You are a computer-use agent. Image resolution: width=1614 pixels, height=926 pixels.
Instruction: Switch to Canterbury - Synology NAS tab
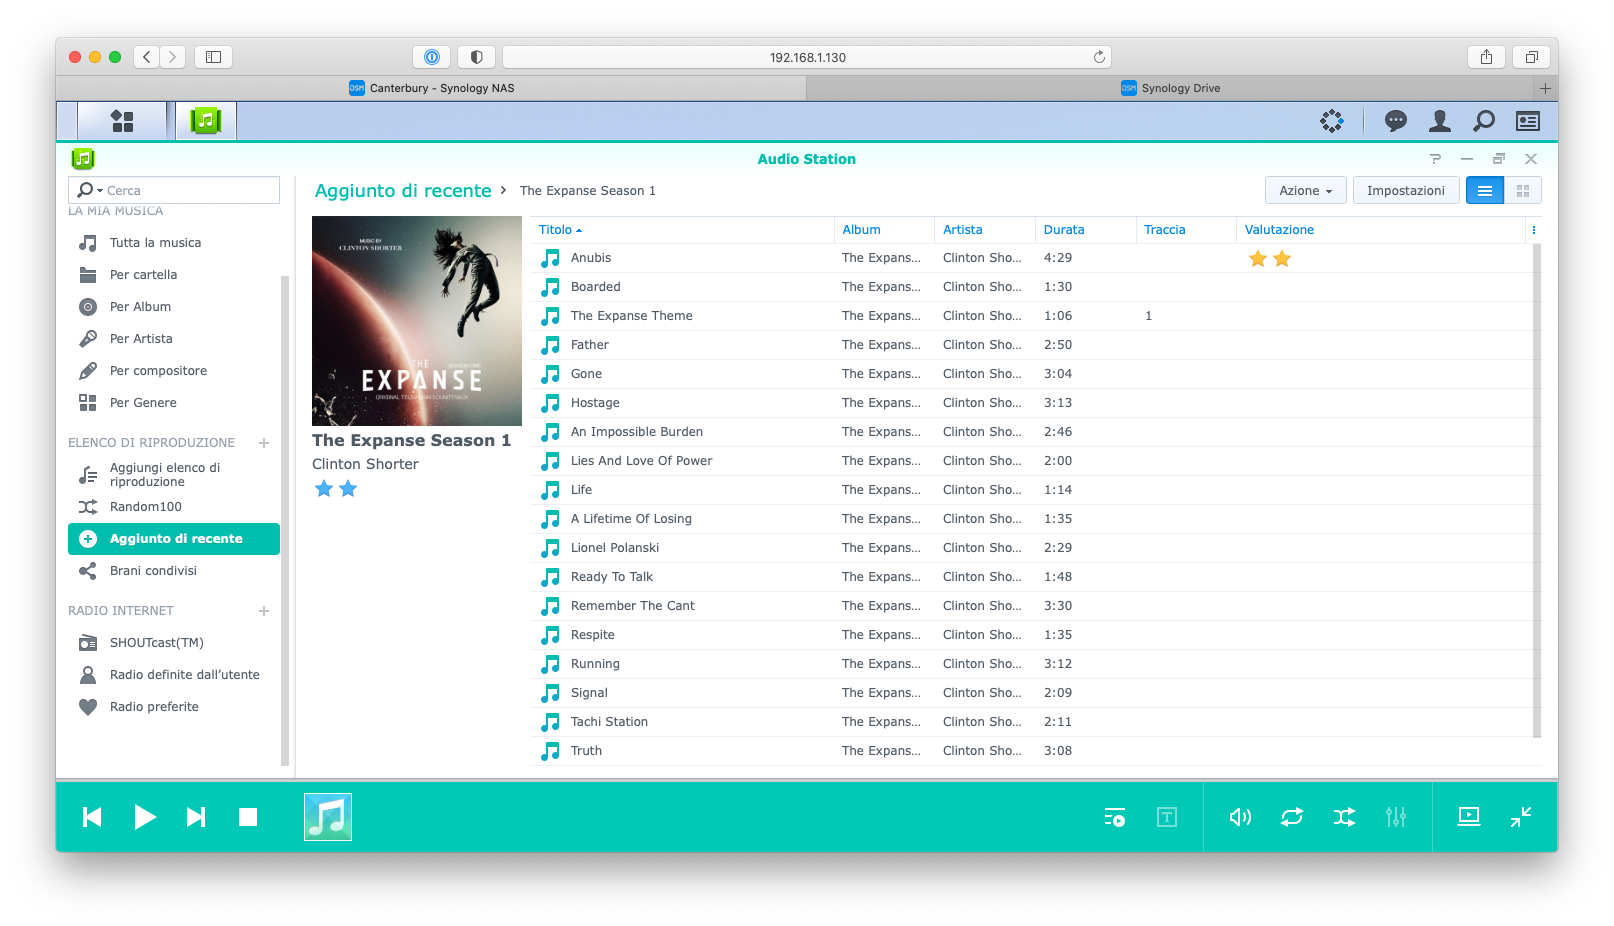coord(431,88)
